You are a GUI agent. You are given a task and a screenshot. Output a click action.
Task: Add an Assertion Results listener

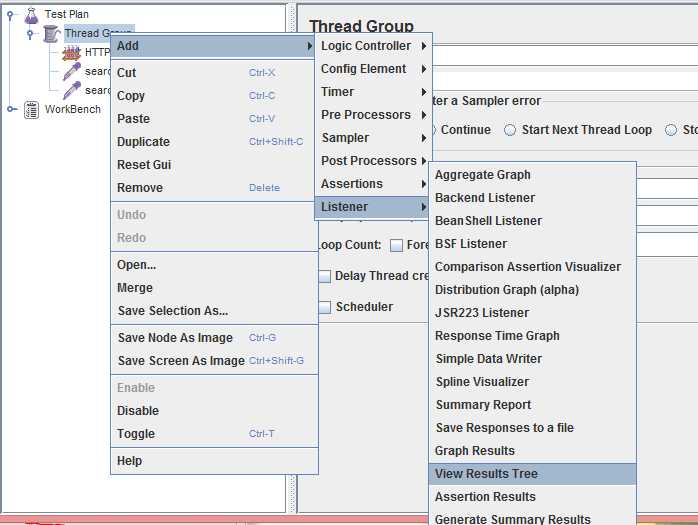click(532, 497)
